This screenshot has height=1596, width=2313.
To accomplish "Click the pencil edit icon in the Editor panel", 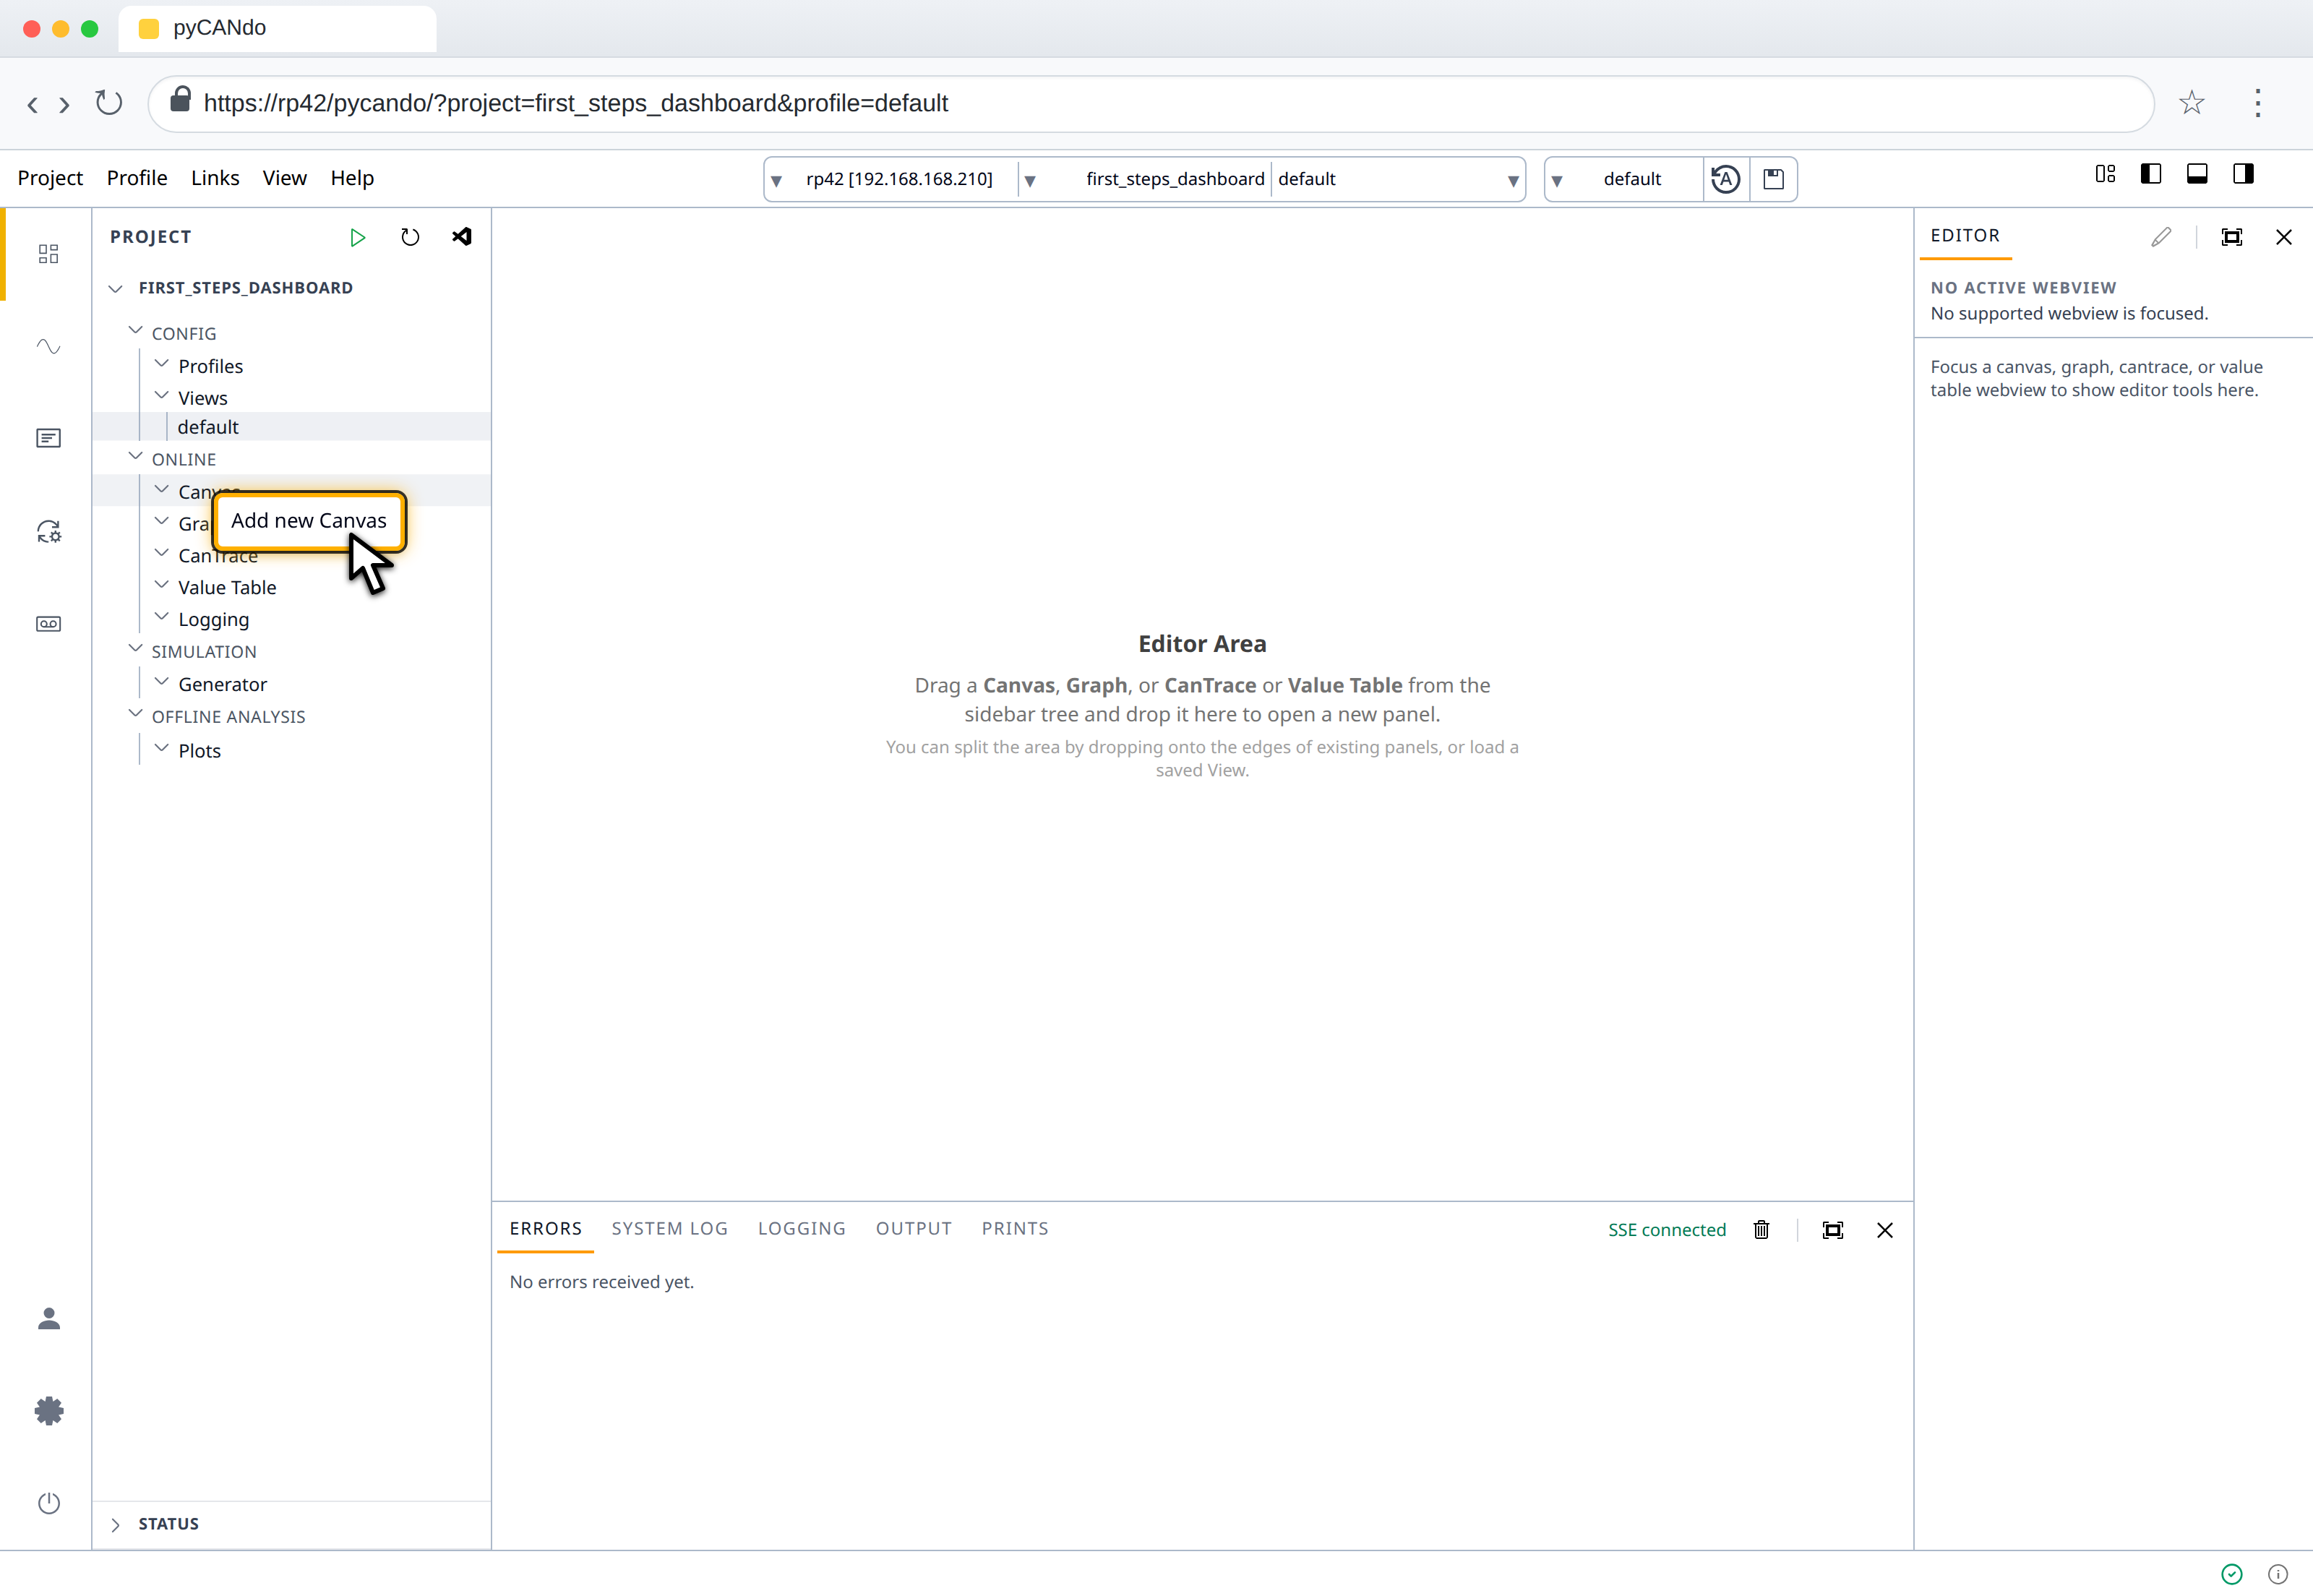I will tap(2161, 237).
